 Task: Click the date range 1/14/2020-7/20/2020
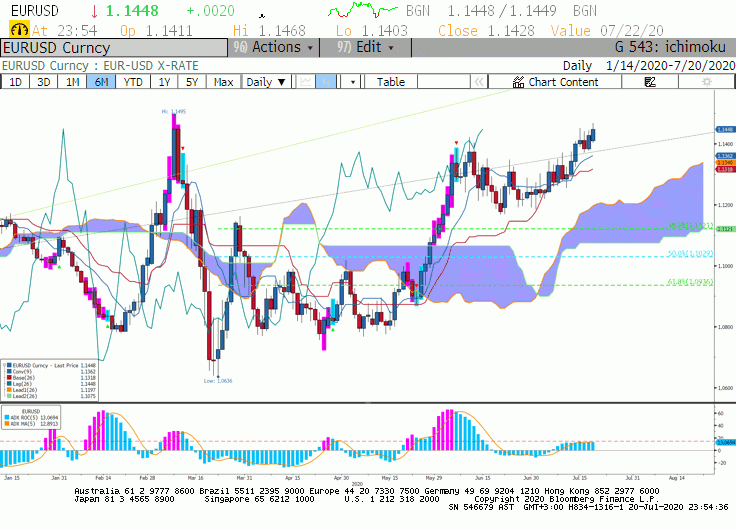pyautogui.click(x=670, y=65)
